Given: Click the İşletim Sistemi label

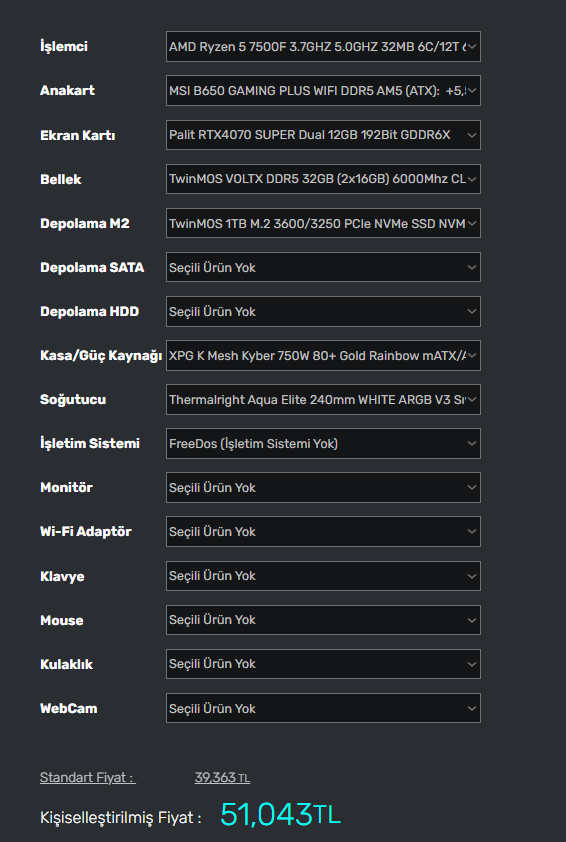Looking at the screenshot, I should 90,444.
